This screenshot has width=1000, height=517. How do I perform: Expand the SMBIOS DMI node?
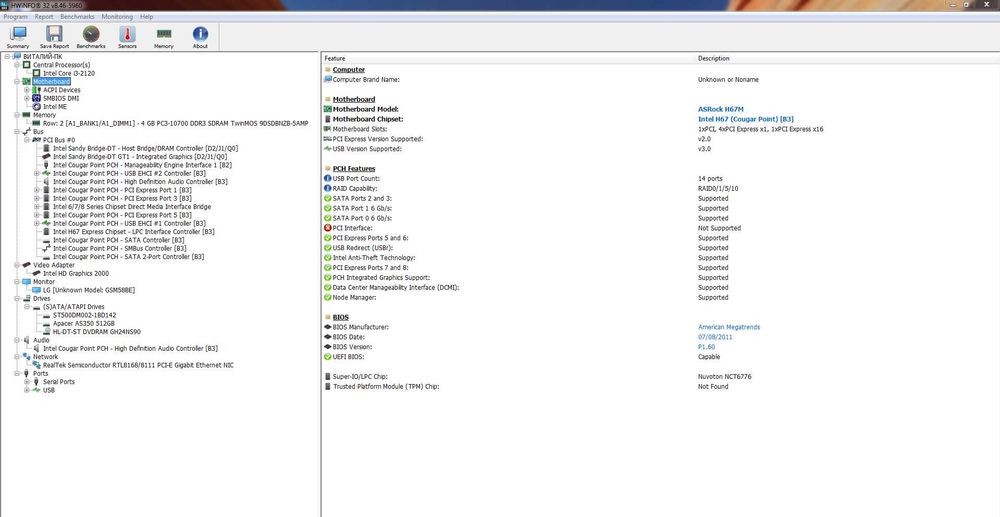(27, 98)
